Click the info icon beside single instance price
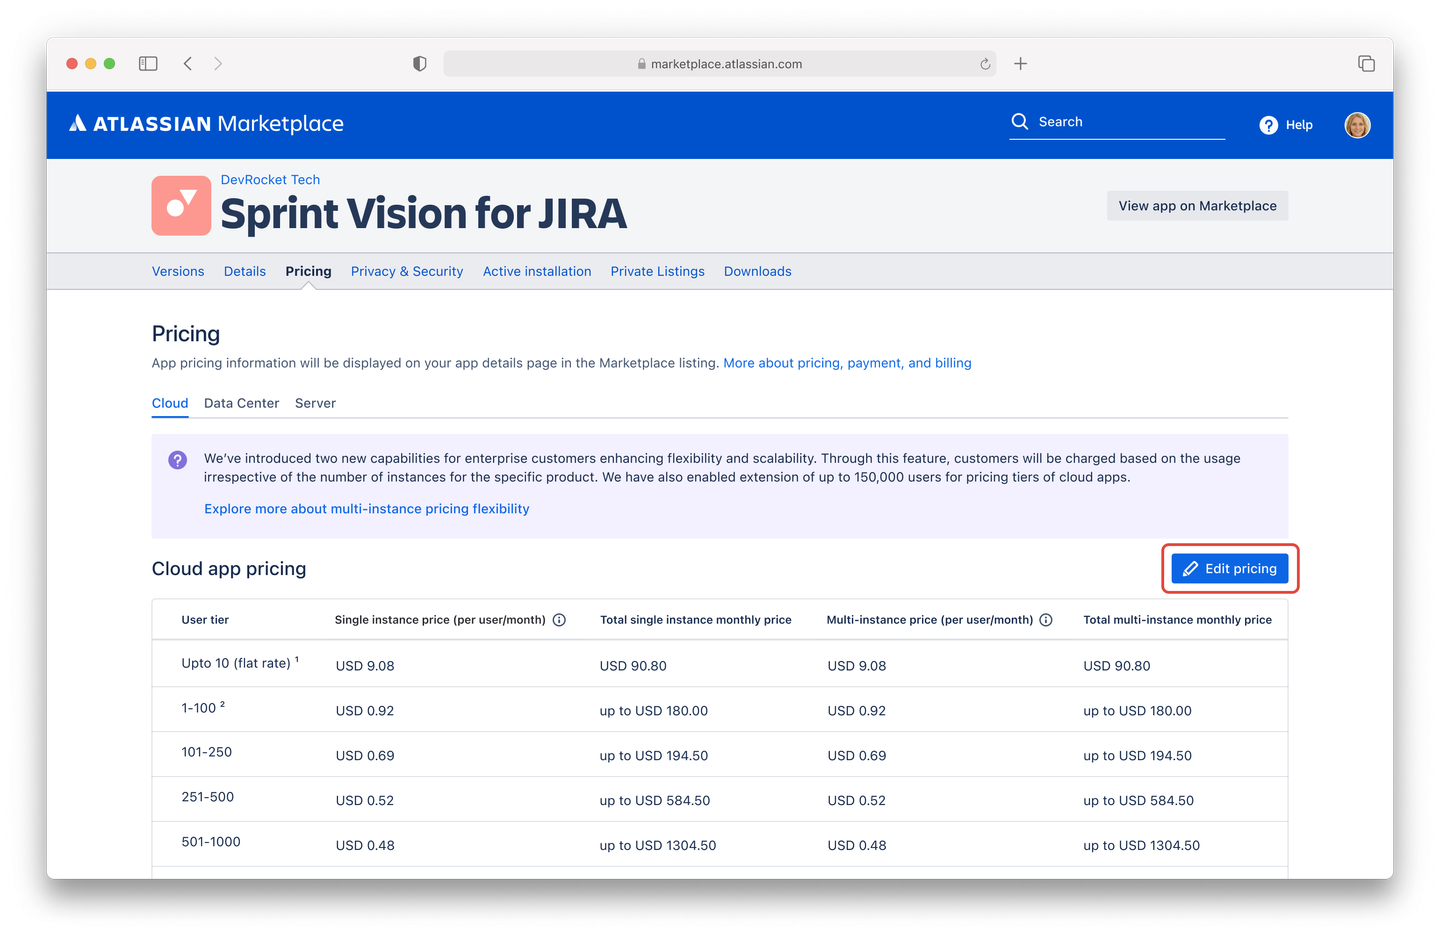Image resolution: width=1440 pixels, height=935 pixels. coord(559,619)
